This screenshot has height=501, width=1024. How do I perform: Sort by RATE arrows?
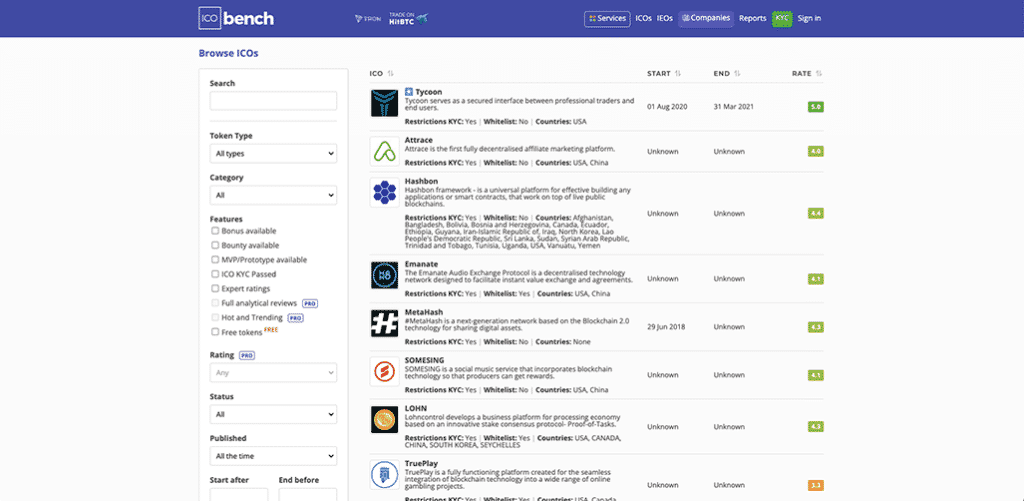pyautogui.click(x=819, y=74)
